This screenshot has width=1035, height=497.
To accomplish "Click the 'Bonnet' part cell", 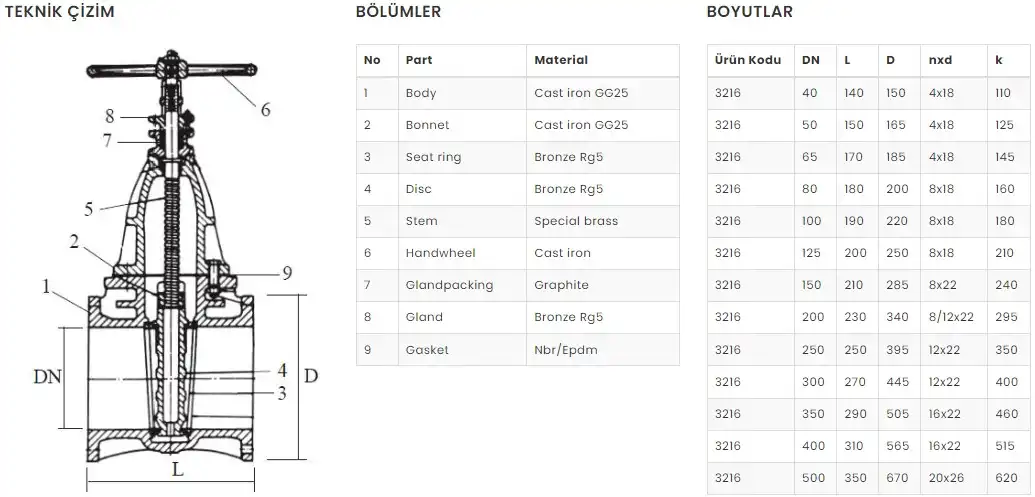I will [x=427, y=125].
